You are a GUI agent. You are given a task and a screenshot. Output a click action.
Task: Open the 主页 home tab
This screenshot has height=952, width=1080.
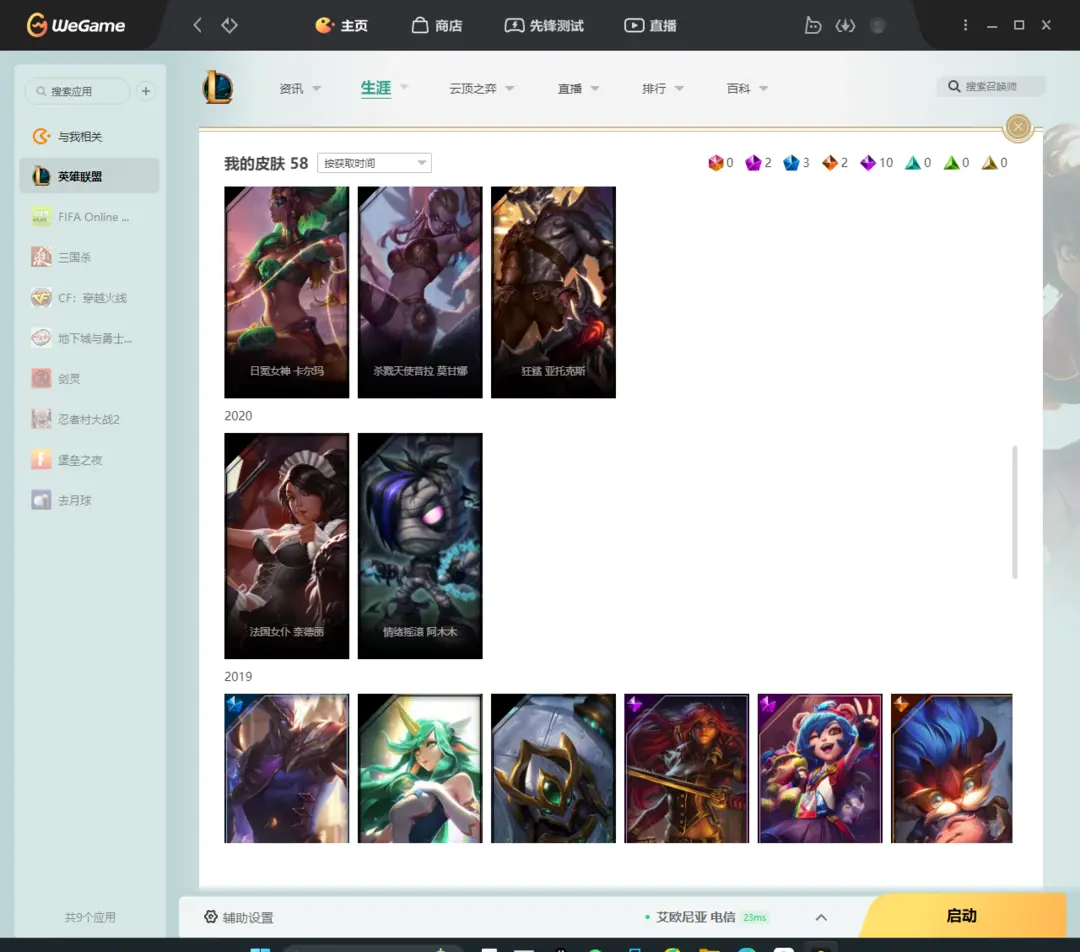pyautogui.click(x=341, y=25)
